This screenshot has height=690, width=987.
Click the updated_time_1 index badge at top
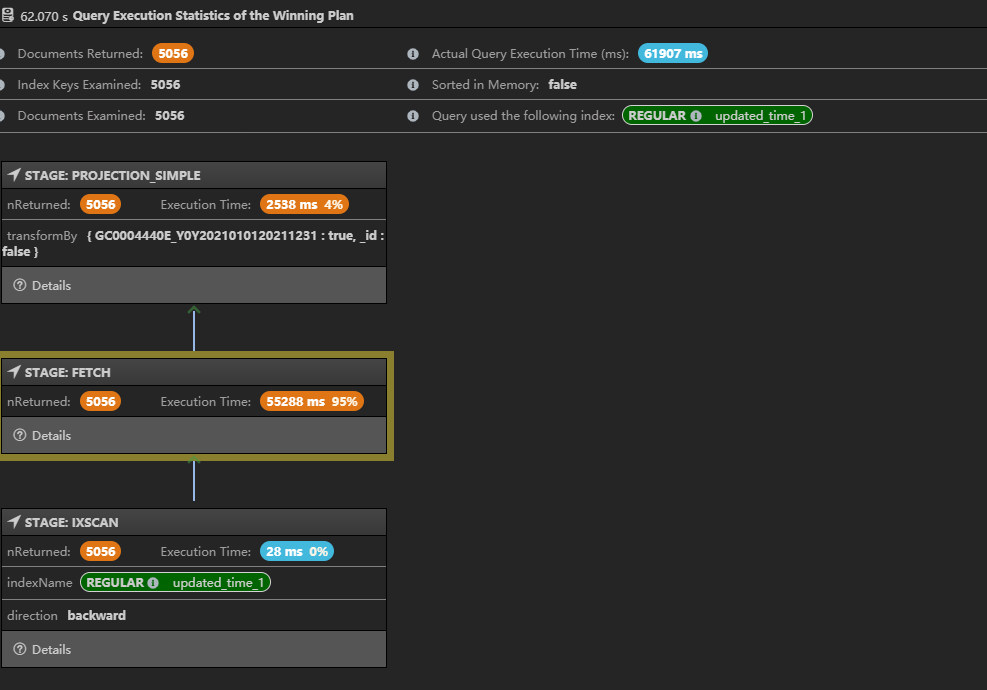pyautogui.click(x=717, y=116)
